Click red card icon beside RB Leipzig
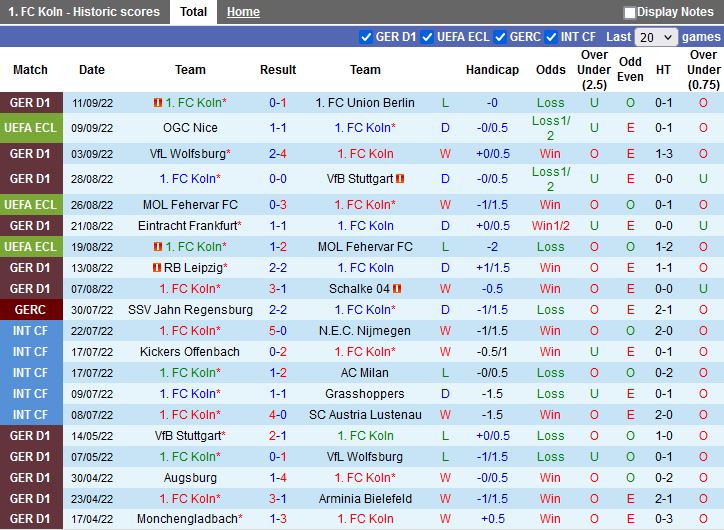This screenshot has height=530, width=724. tap(157, 267)
